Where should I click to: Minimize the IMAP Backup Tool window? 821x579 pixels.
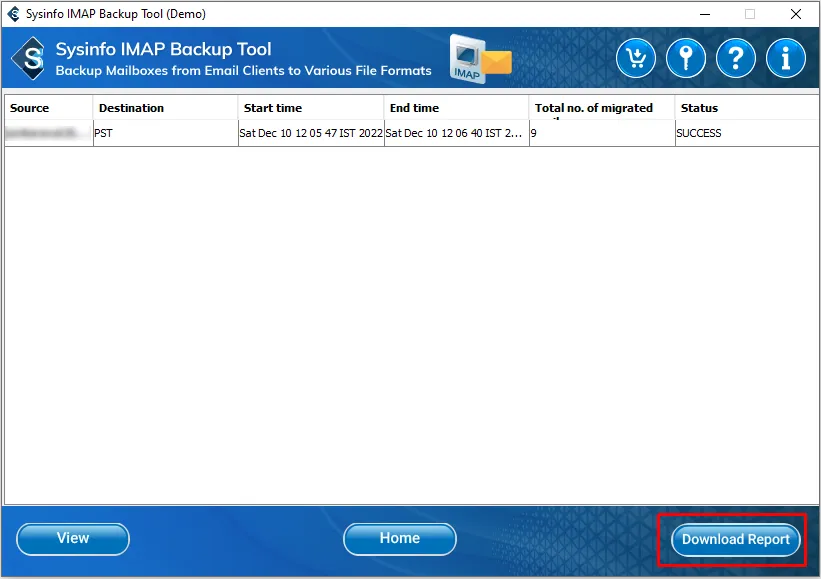click(x=704, y=14)
